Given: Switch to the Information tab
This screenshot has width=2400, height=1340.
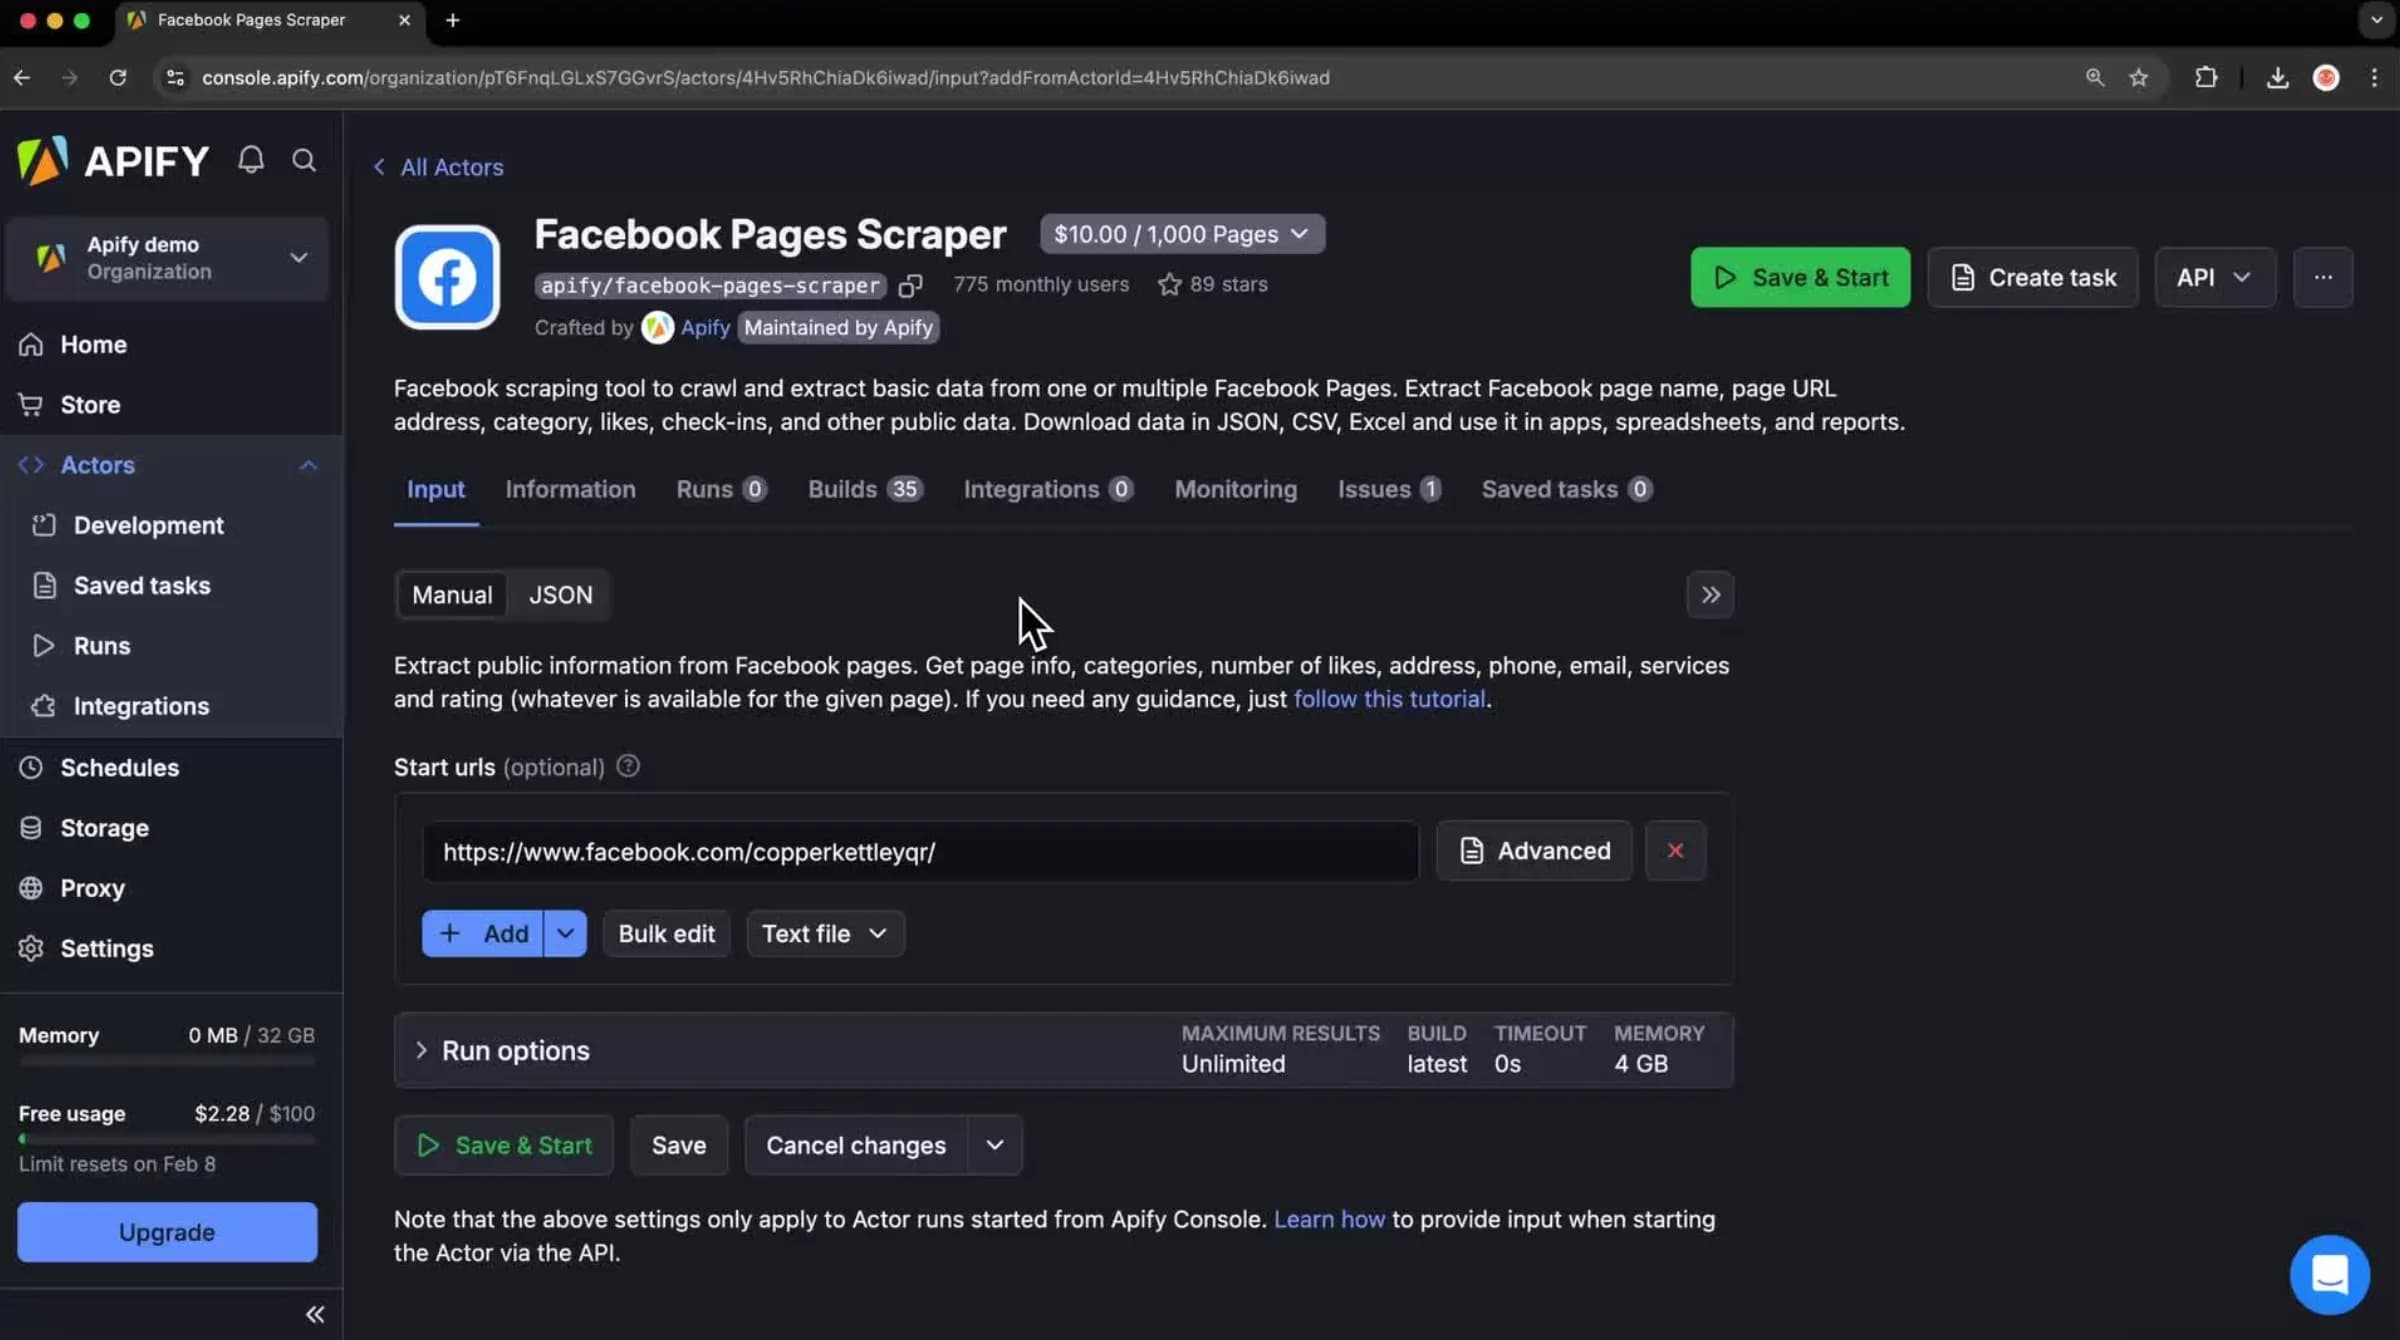Looking at the screenshot, I should tap(570, 489).
